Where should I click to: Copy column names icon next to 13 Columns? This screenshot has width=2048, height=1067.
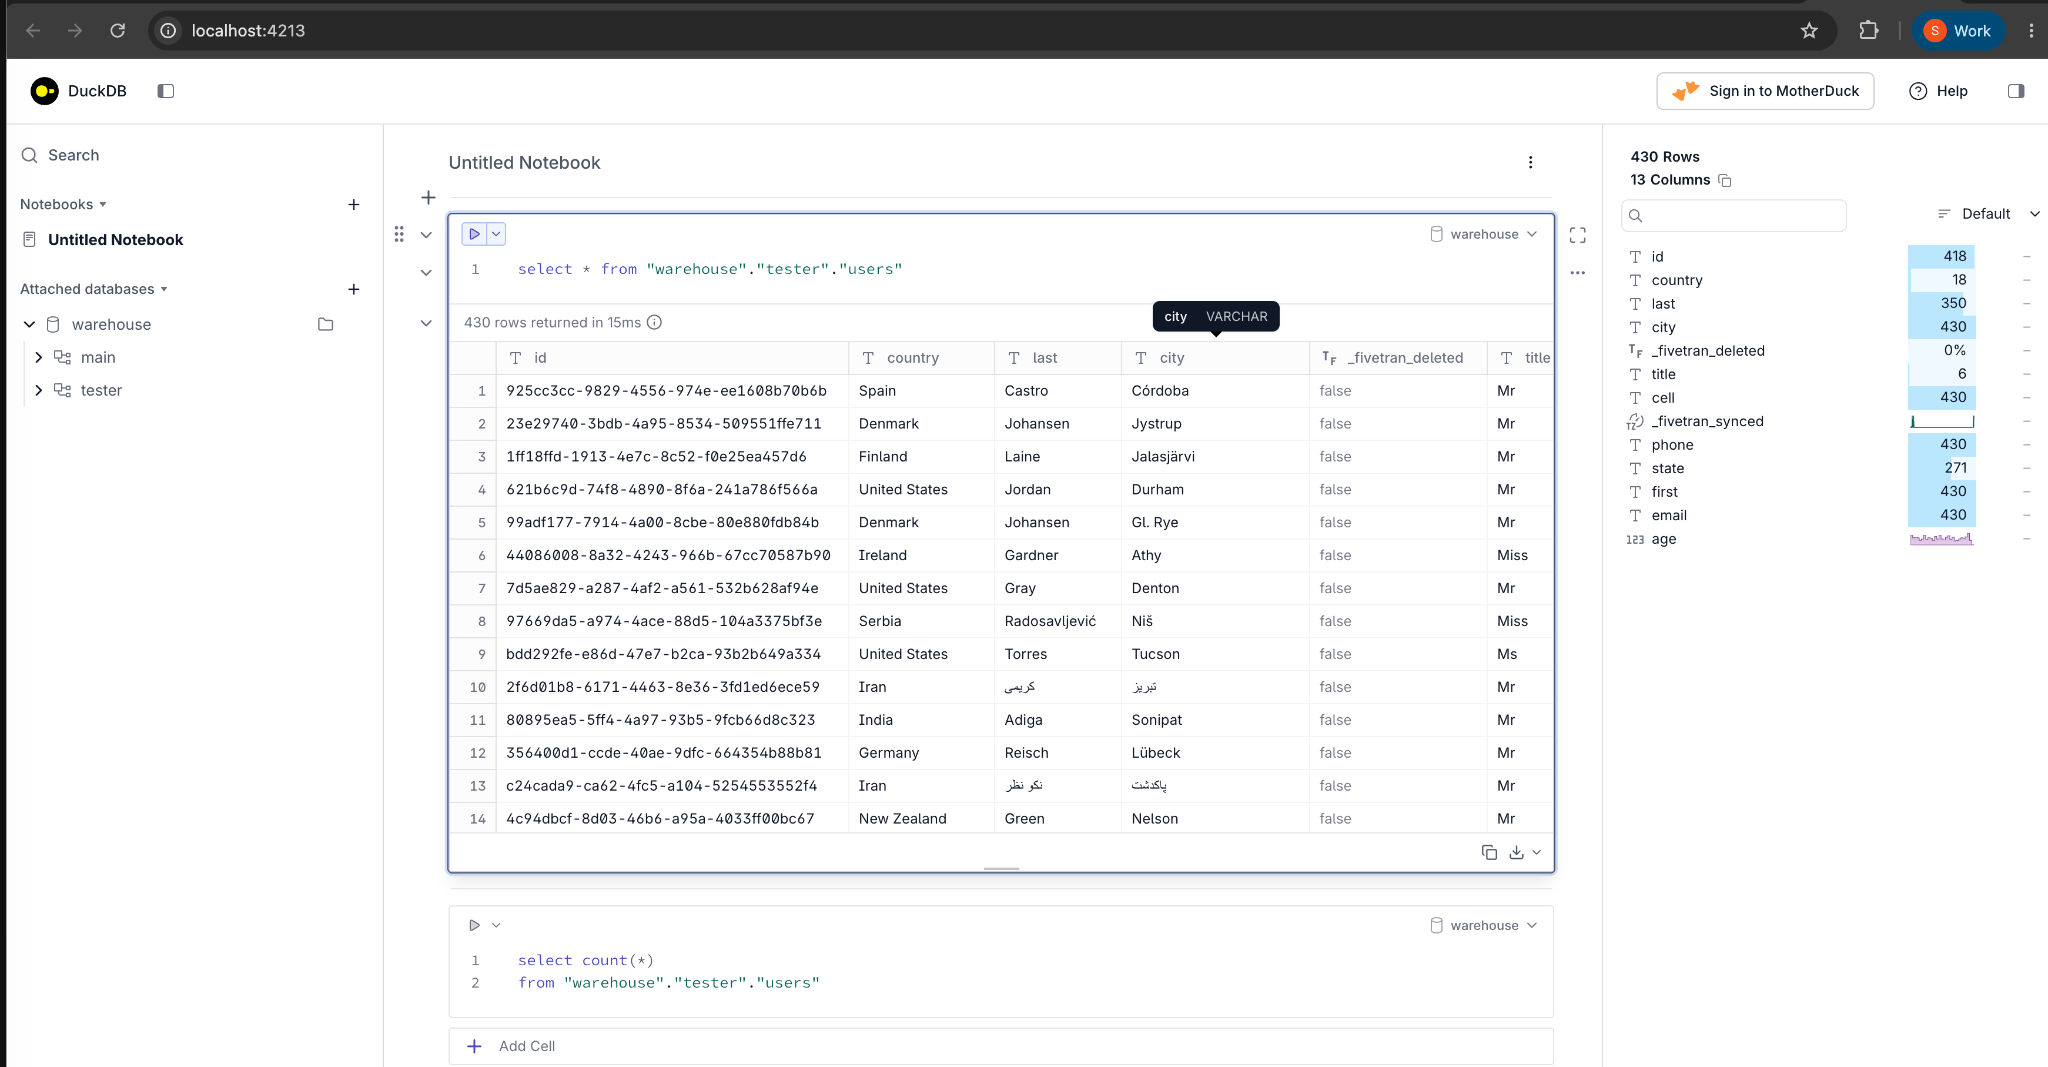(1725, 180)
